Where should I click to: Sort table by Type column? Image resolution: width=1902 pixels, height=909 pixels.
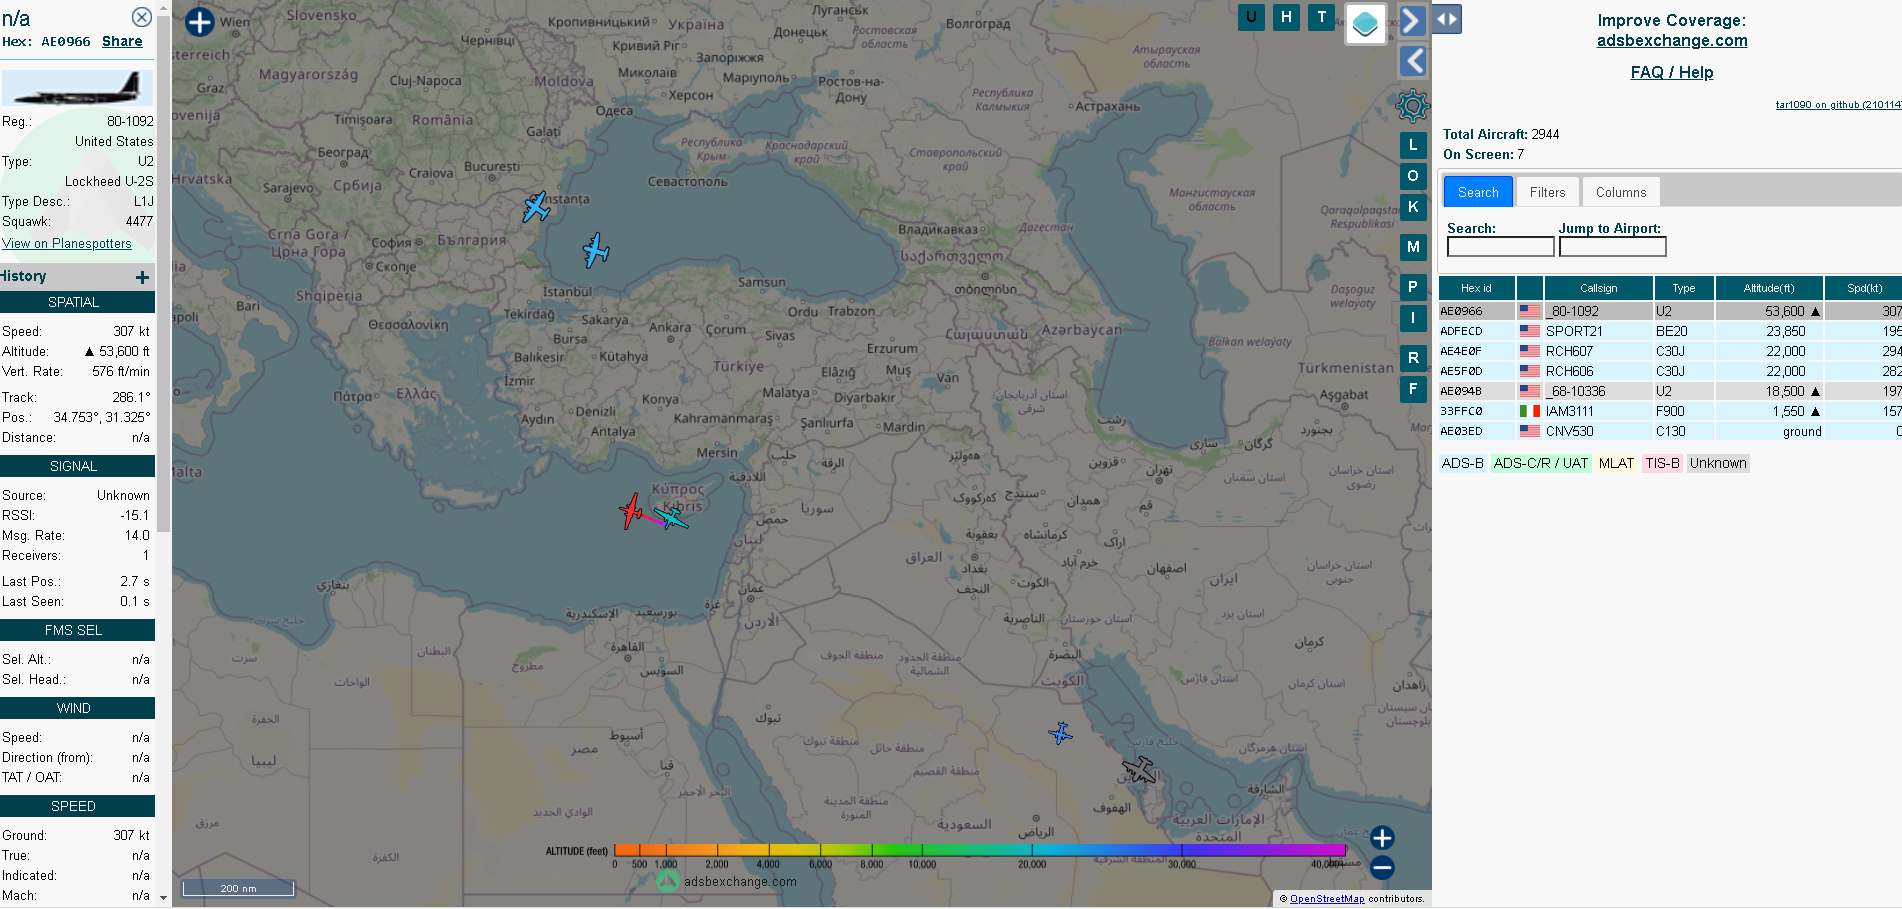[1684, 288]
